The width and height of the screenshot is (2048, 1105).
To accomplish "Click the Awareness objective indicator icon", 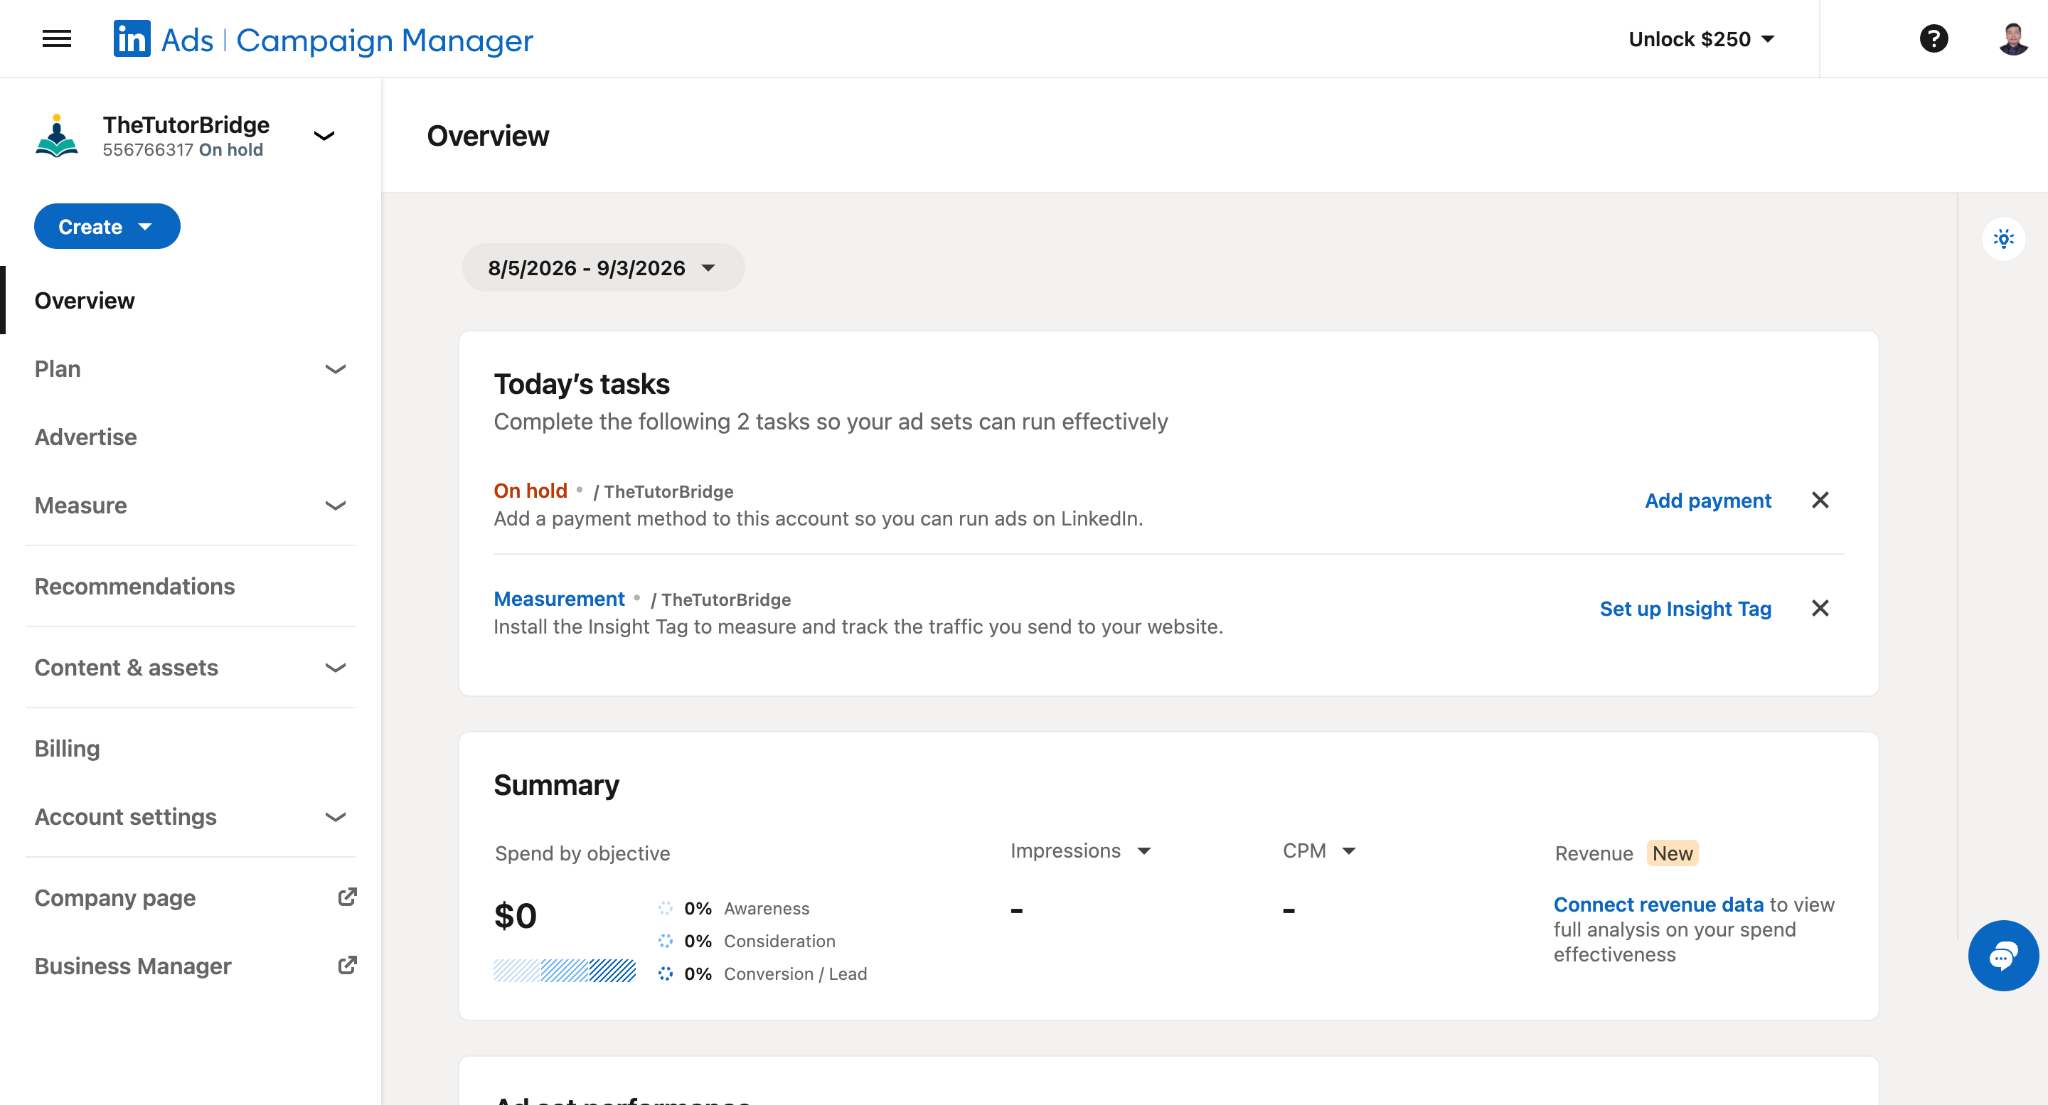I will pyautogui.click(x=665, y=908).
